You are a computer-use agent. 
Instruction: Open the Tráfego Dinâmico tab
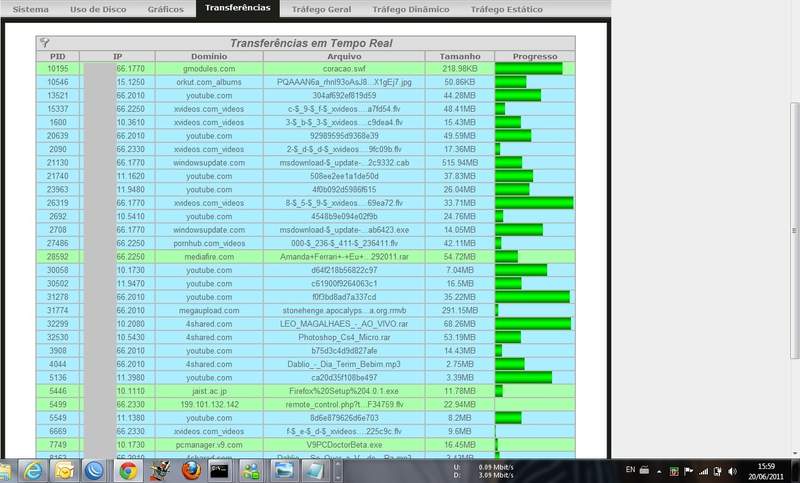point(411,9)
